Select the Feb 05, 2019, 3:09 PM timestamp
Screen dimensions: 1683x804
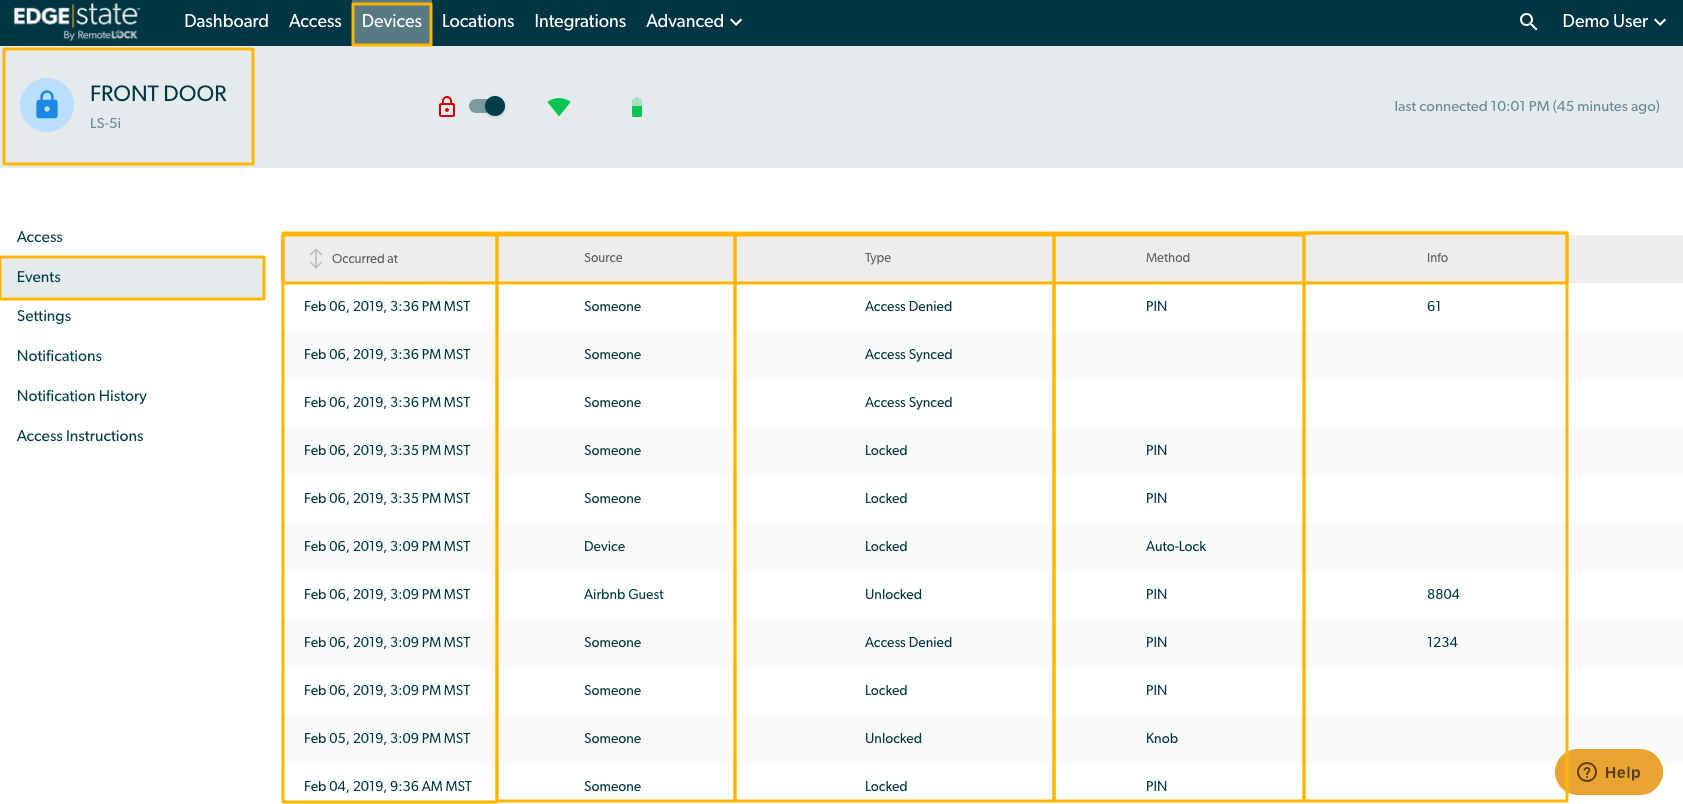point(387,738)
